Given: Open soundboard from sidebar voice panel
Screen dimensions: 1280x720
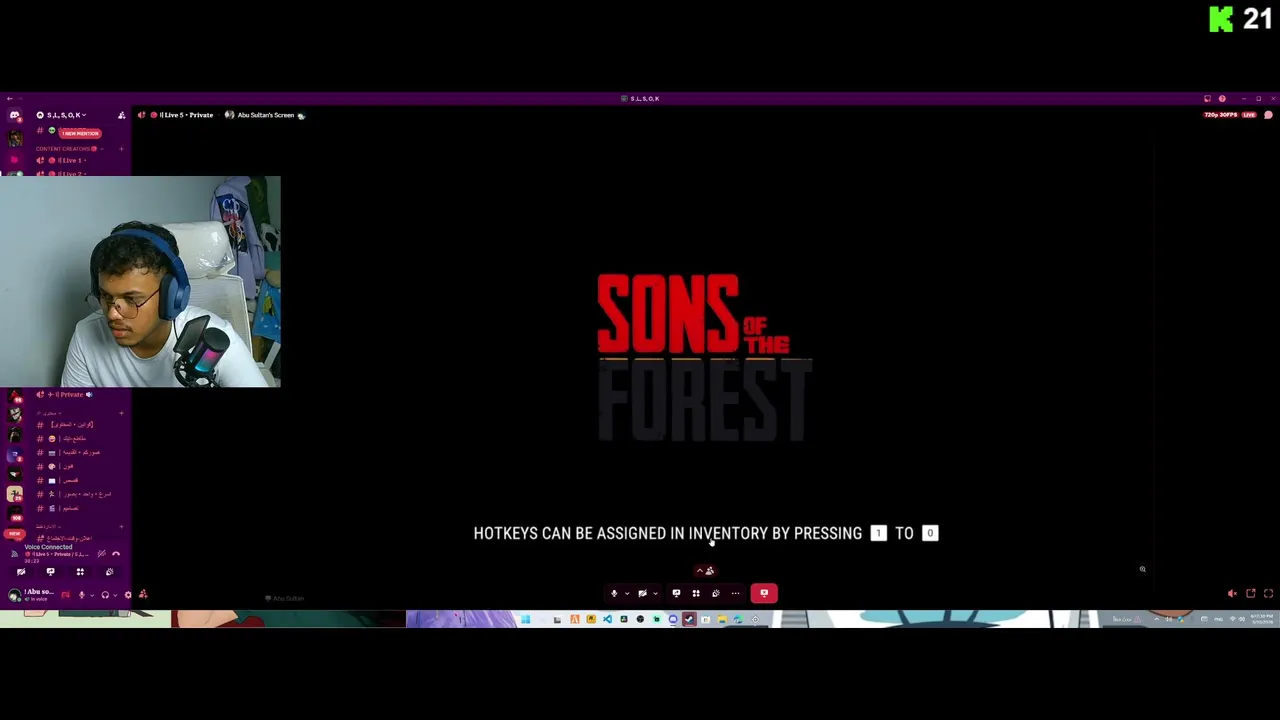Looking at the screenshot, I should pos(109,572).
